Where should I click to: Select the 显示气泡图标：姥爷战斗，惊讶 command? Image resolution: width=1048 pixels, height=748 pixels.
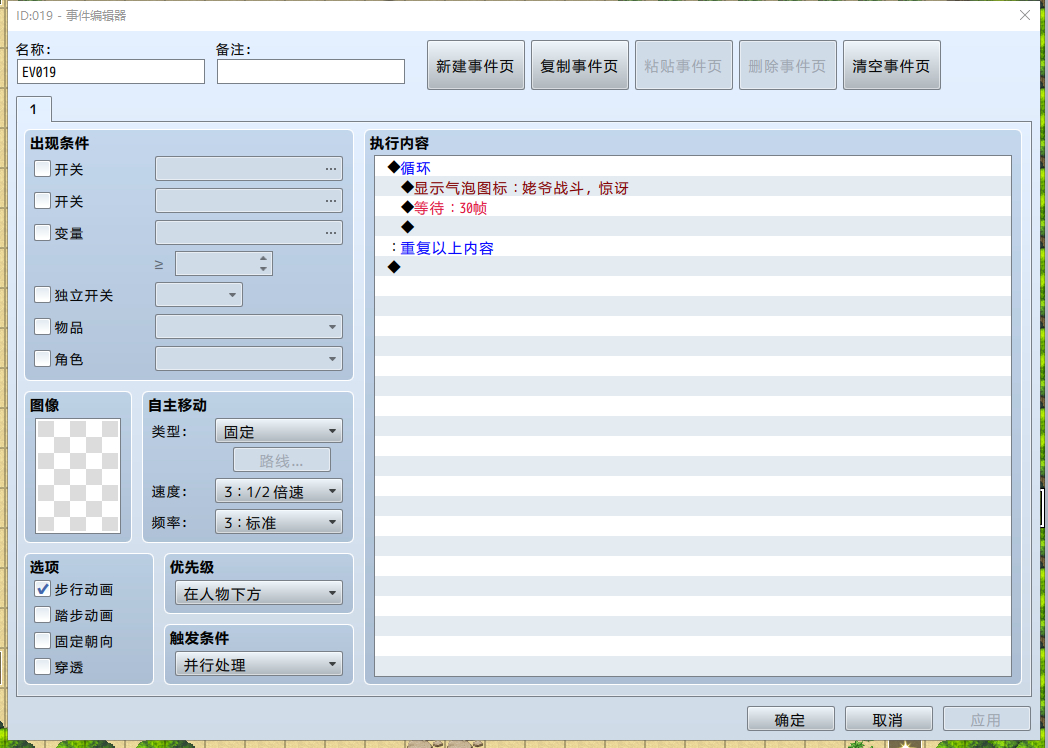coord(692,187)
